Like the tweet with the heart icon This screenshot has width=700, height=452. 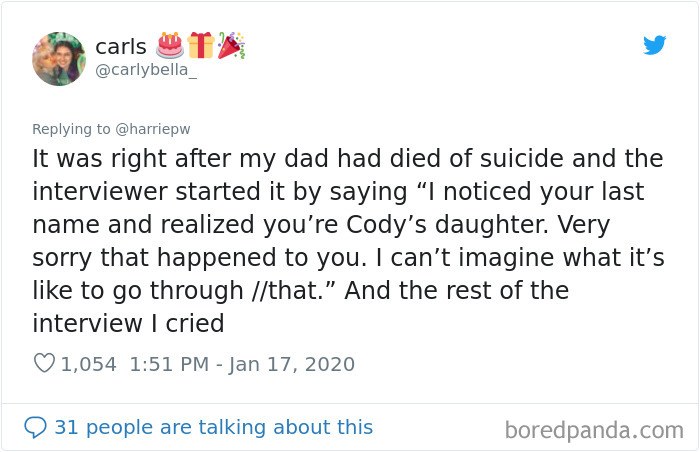pyautogui.click(x=44, y=364)
